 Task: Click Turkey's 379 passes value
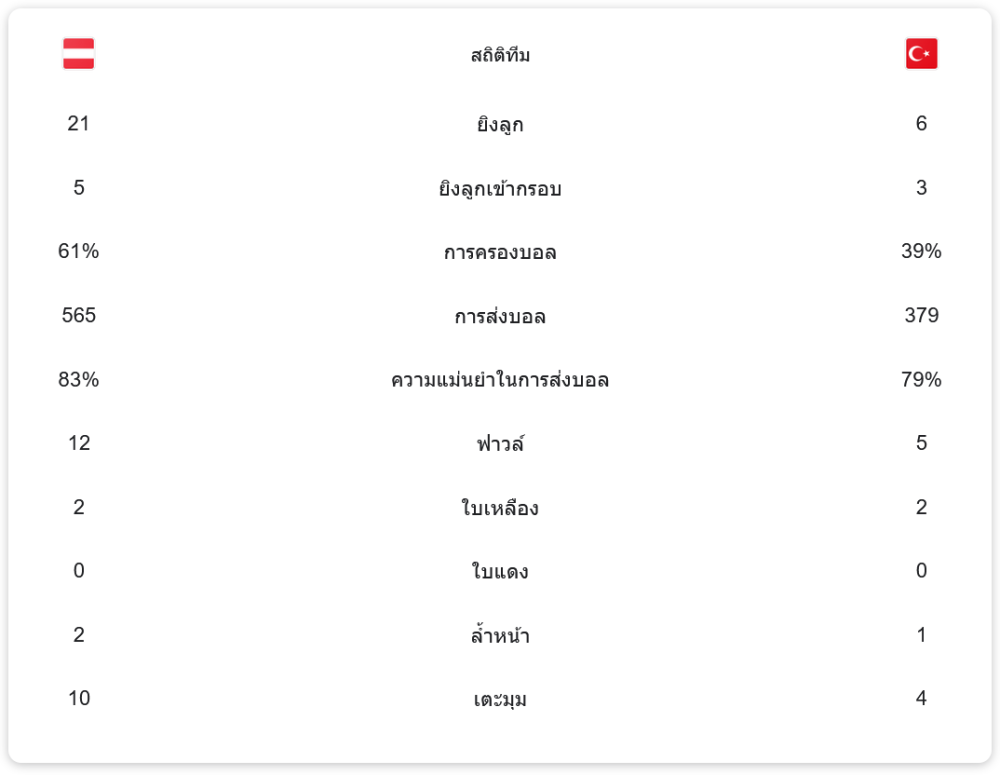[921, 316]
